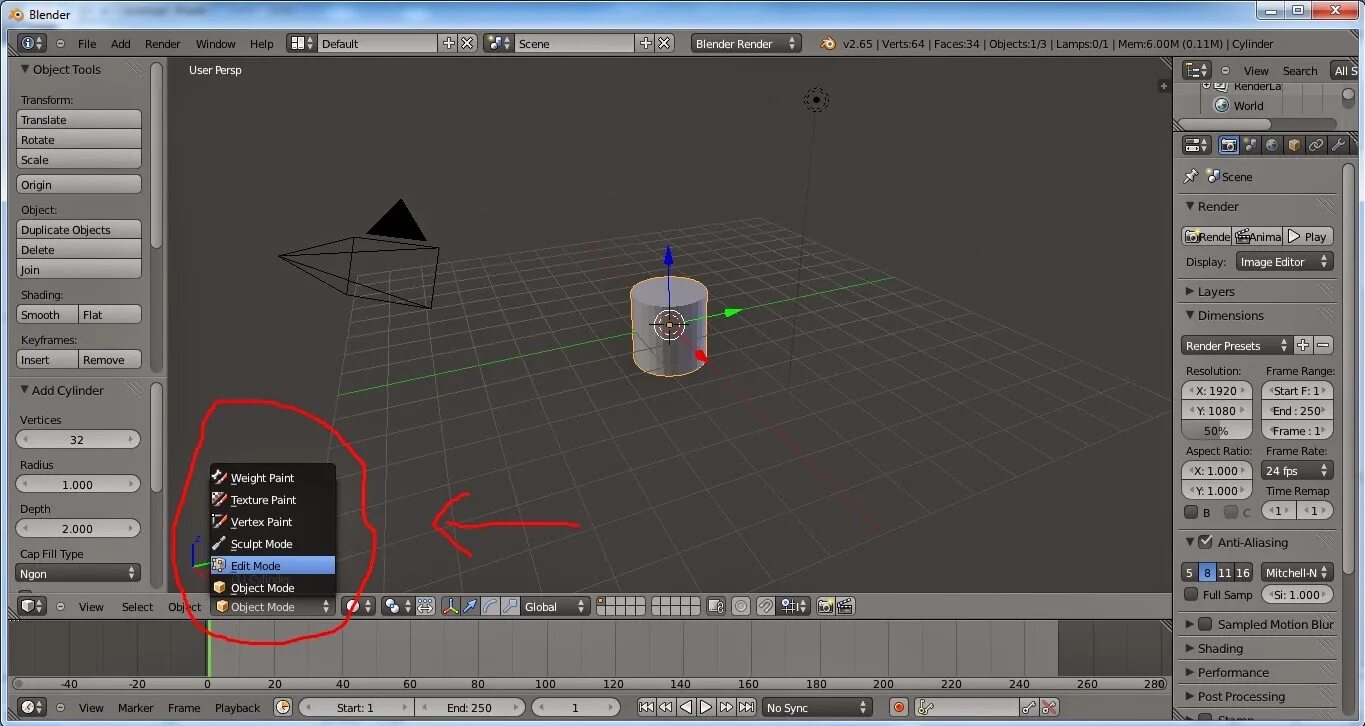Click the Animation render button
Screen dimensions: 1365x726
pyautogui.click(x=1257, y=236)
